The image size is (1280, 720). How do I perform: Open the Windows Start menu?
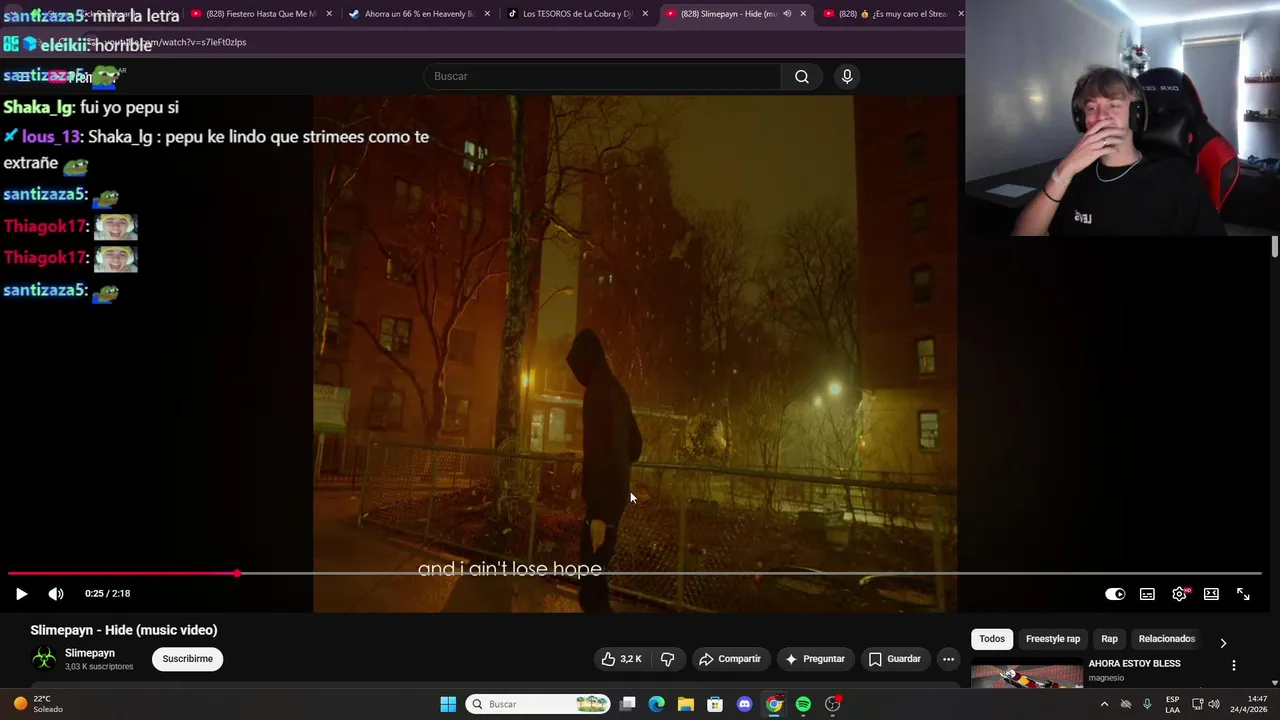448,704
